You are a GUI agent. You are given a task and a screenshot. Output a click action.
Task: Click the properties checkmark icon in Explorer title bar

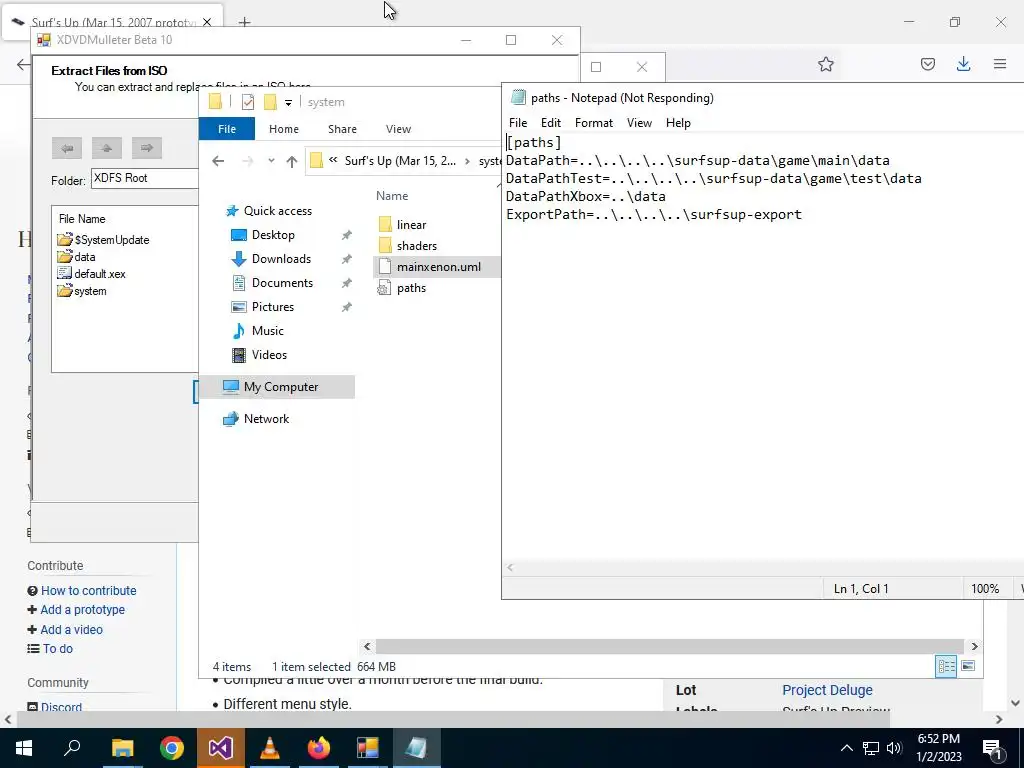tap(248, 102)
